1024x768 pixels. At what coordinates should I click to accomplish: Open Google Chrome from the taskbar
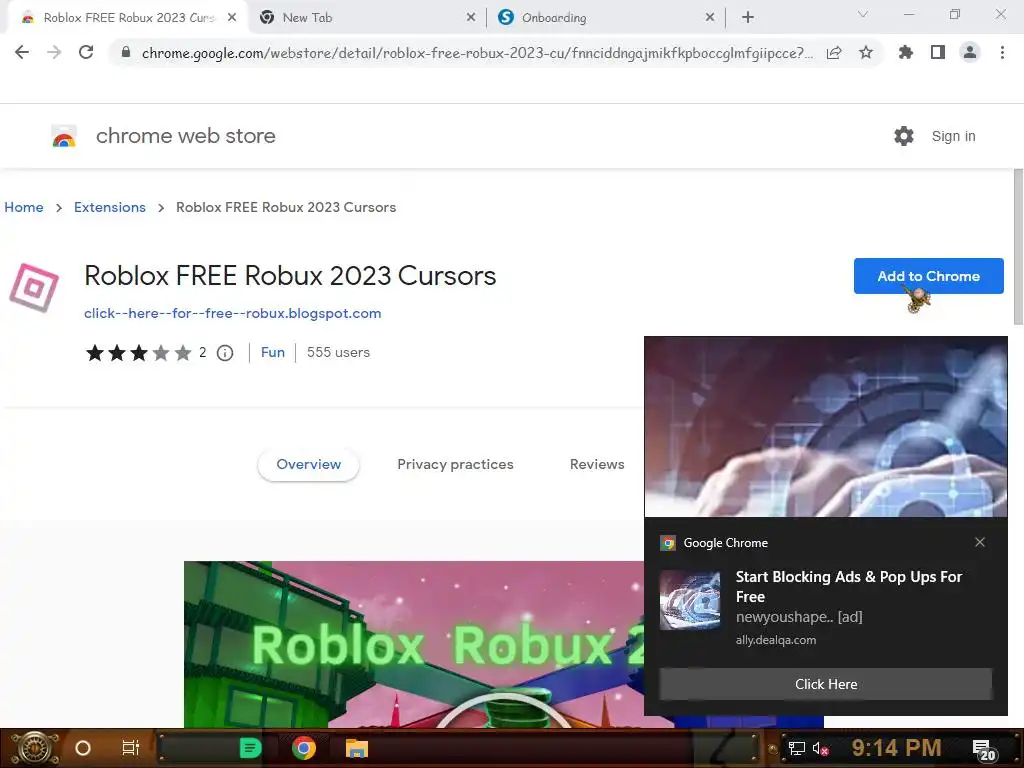(x=304, y=748)
